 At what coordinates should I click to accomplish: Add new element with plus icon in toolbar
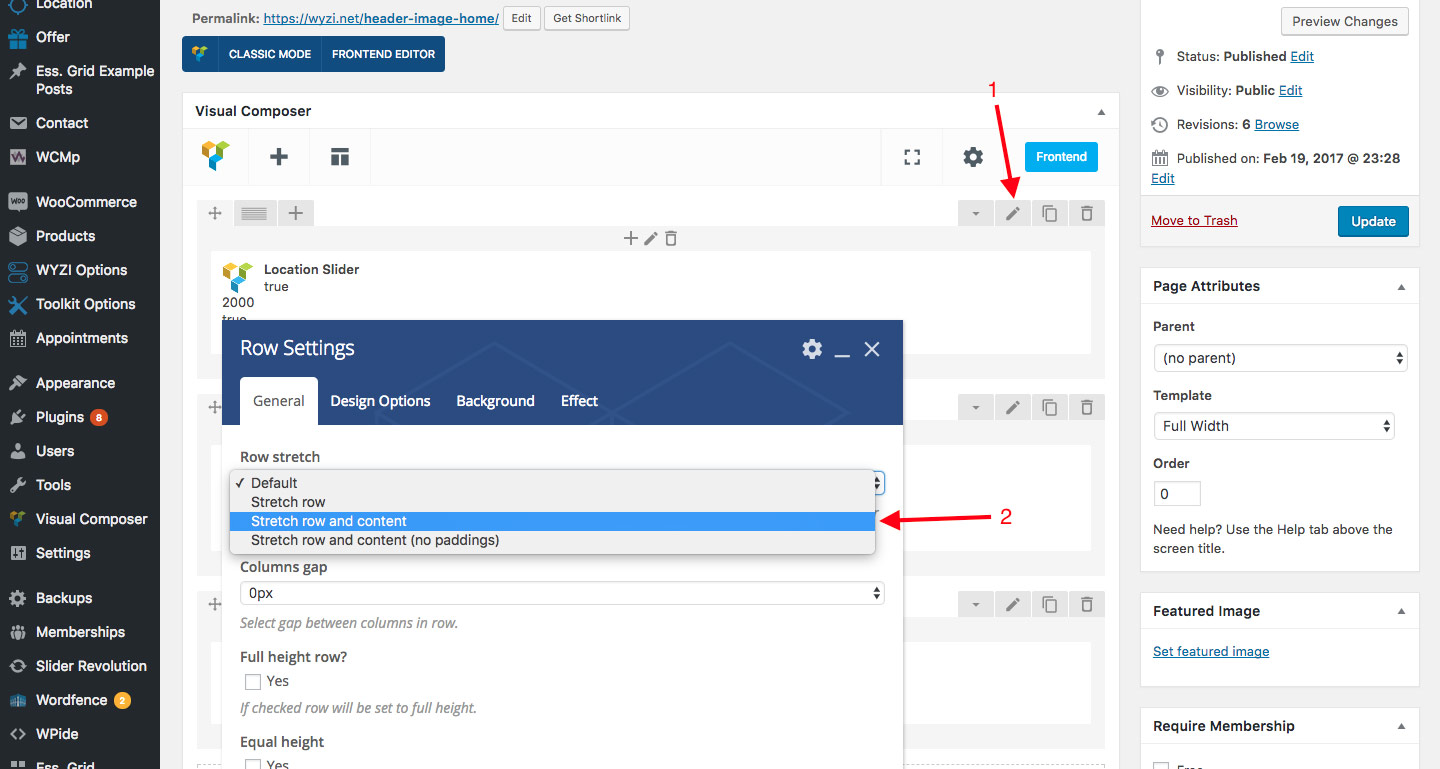click(279, 156)
